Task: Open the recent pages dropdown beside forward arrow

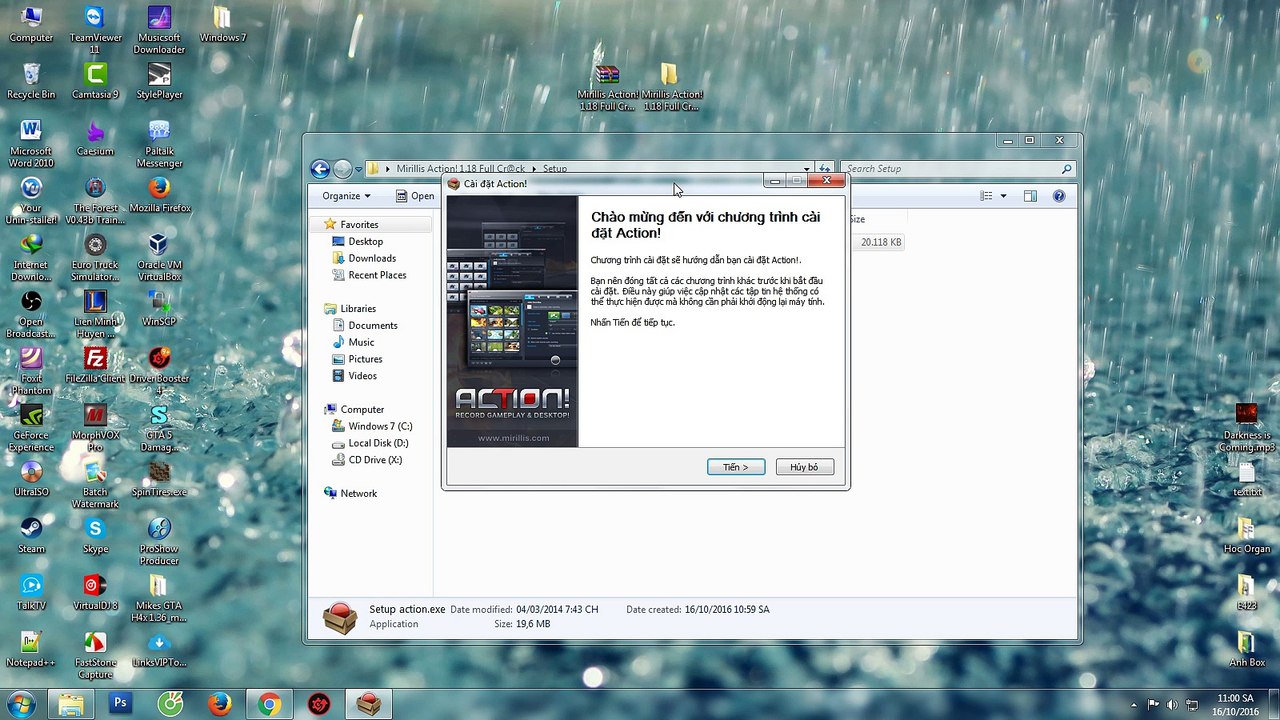Action: [x=359, y=169]
